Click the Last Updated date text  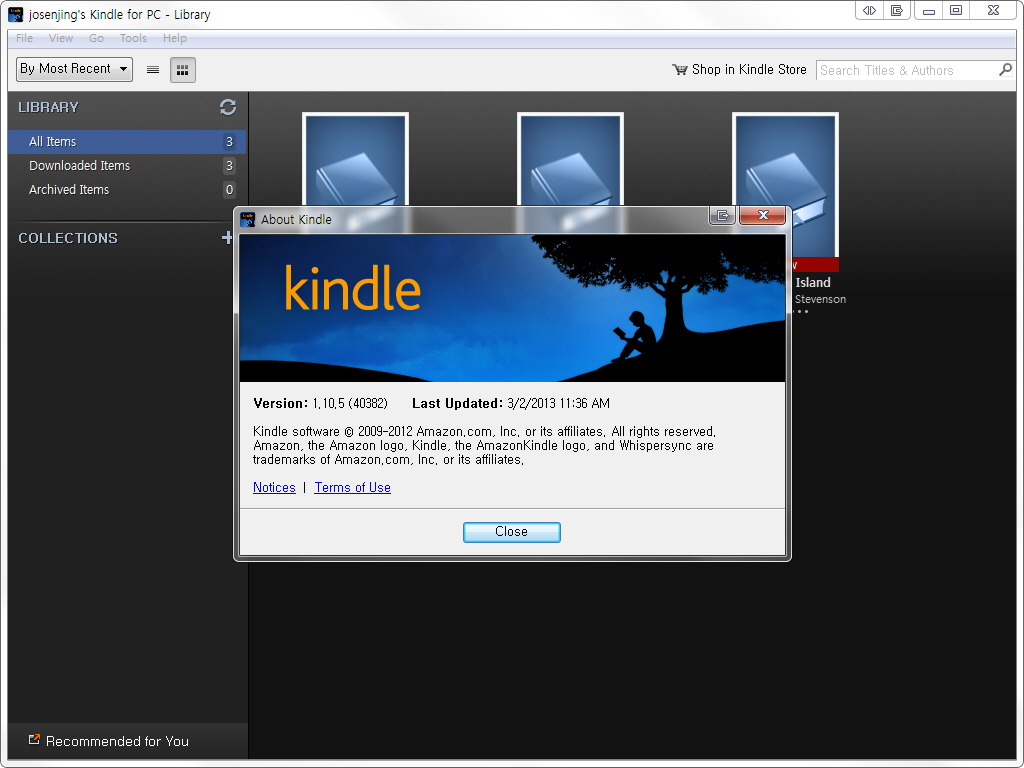coord(511,404)
